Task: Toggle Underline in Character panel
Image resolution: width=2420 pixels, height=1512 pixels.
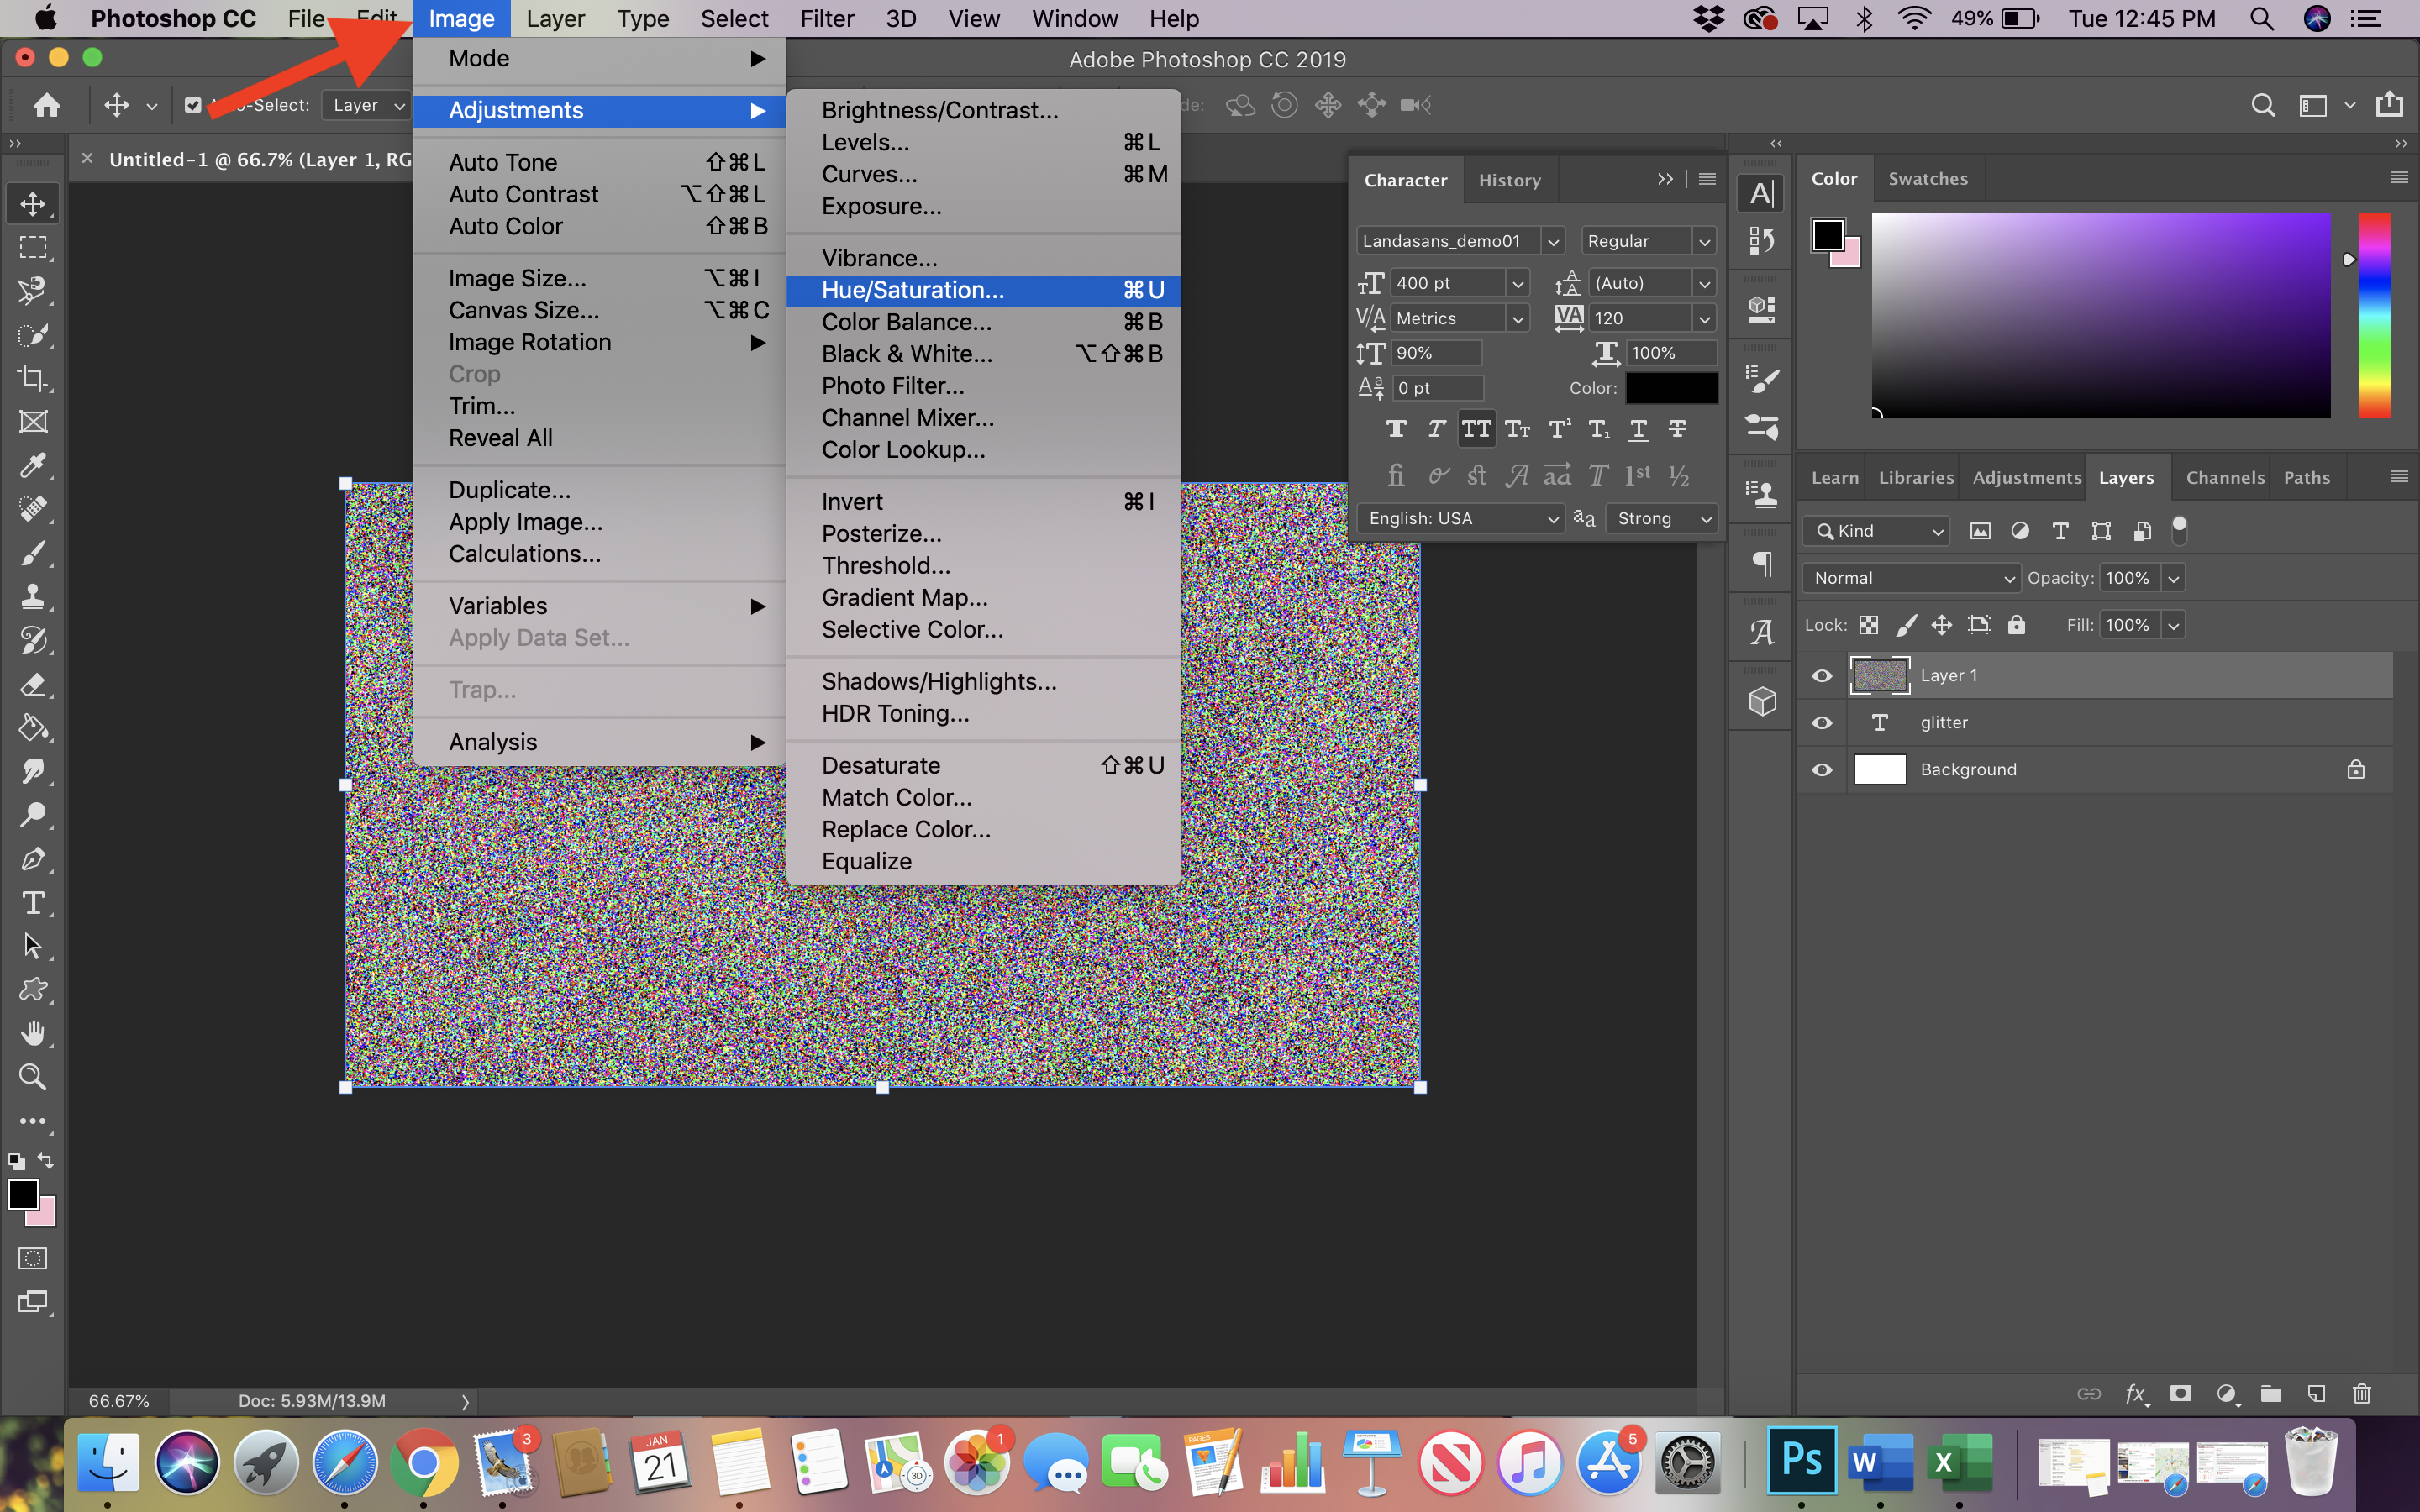Action: coord(1638,429)
